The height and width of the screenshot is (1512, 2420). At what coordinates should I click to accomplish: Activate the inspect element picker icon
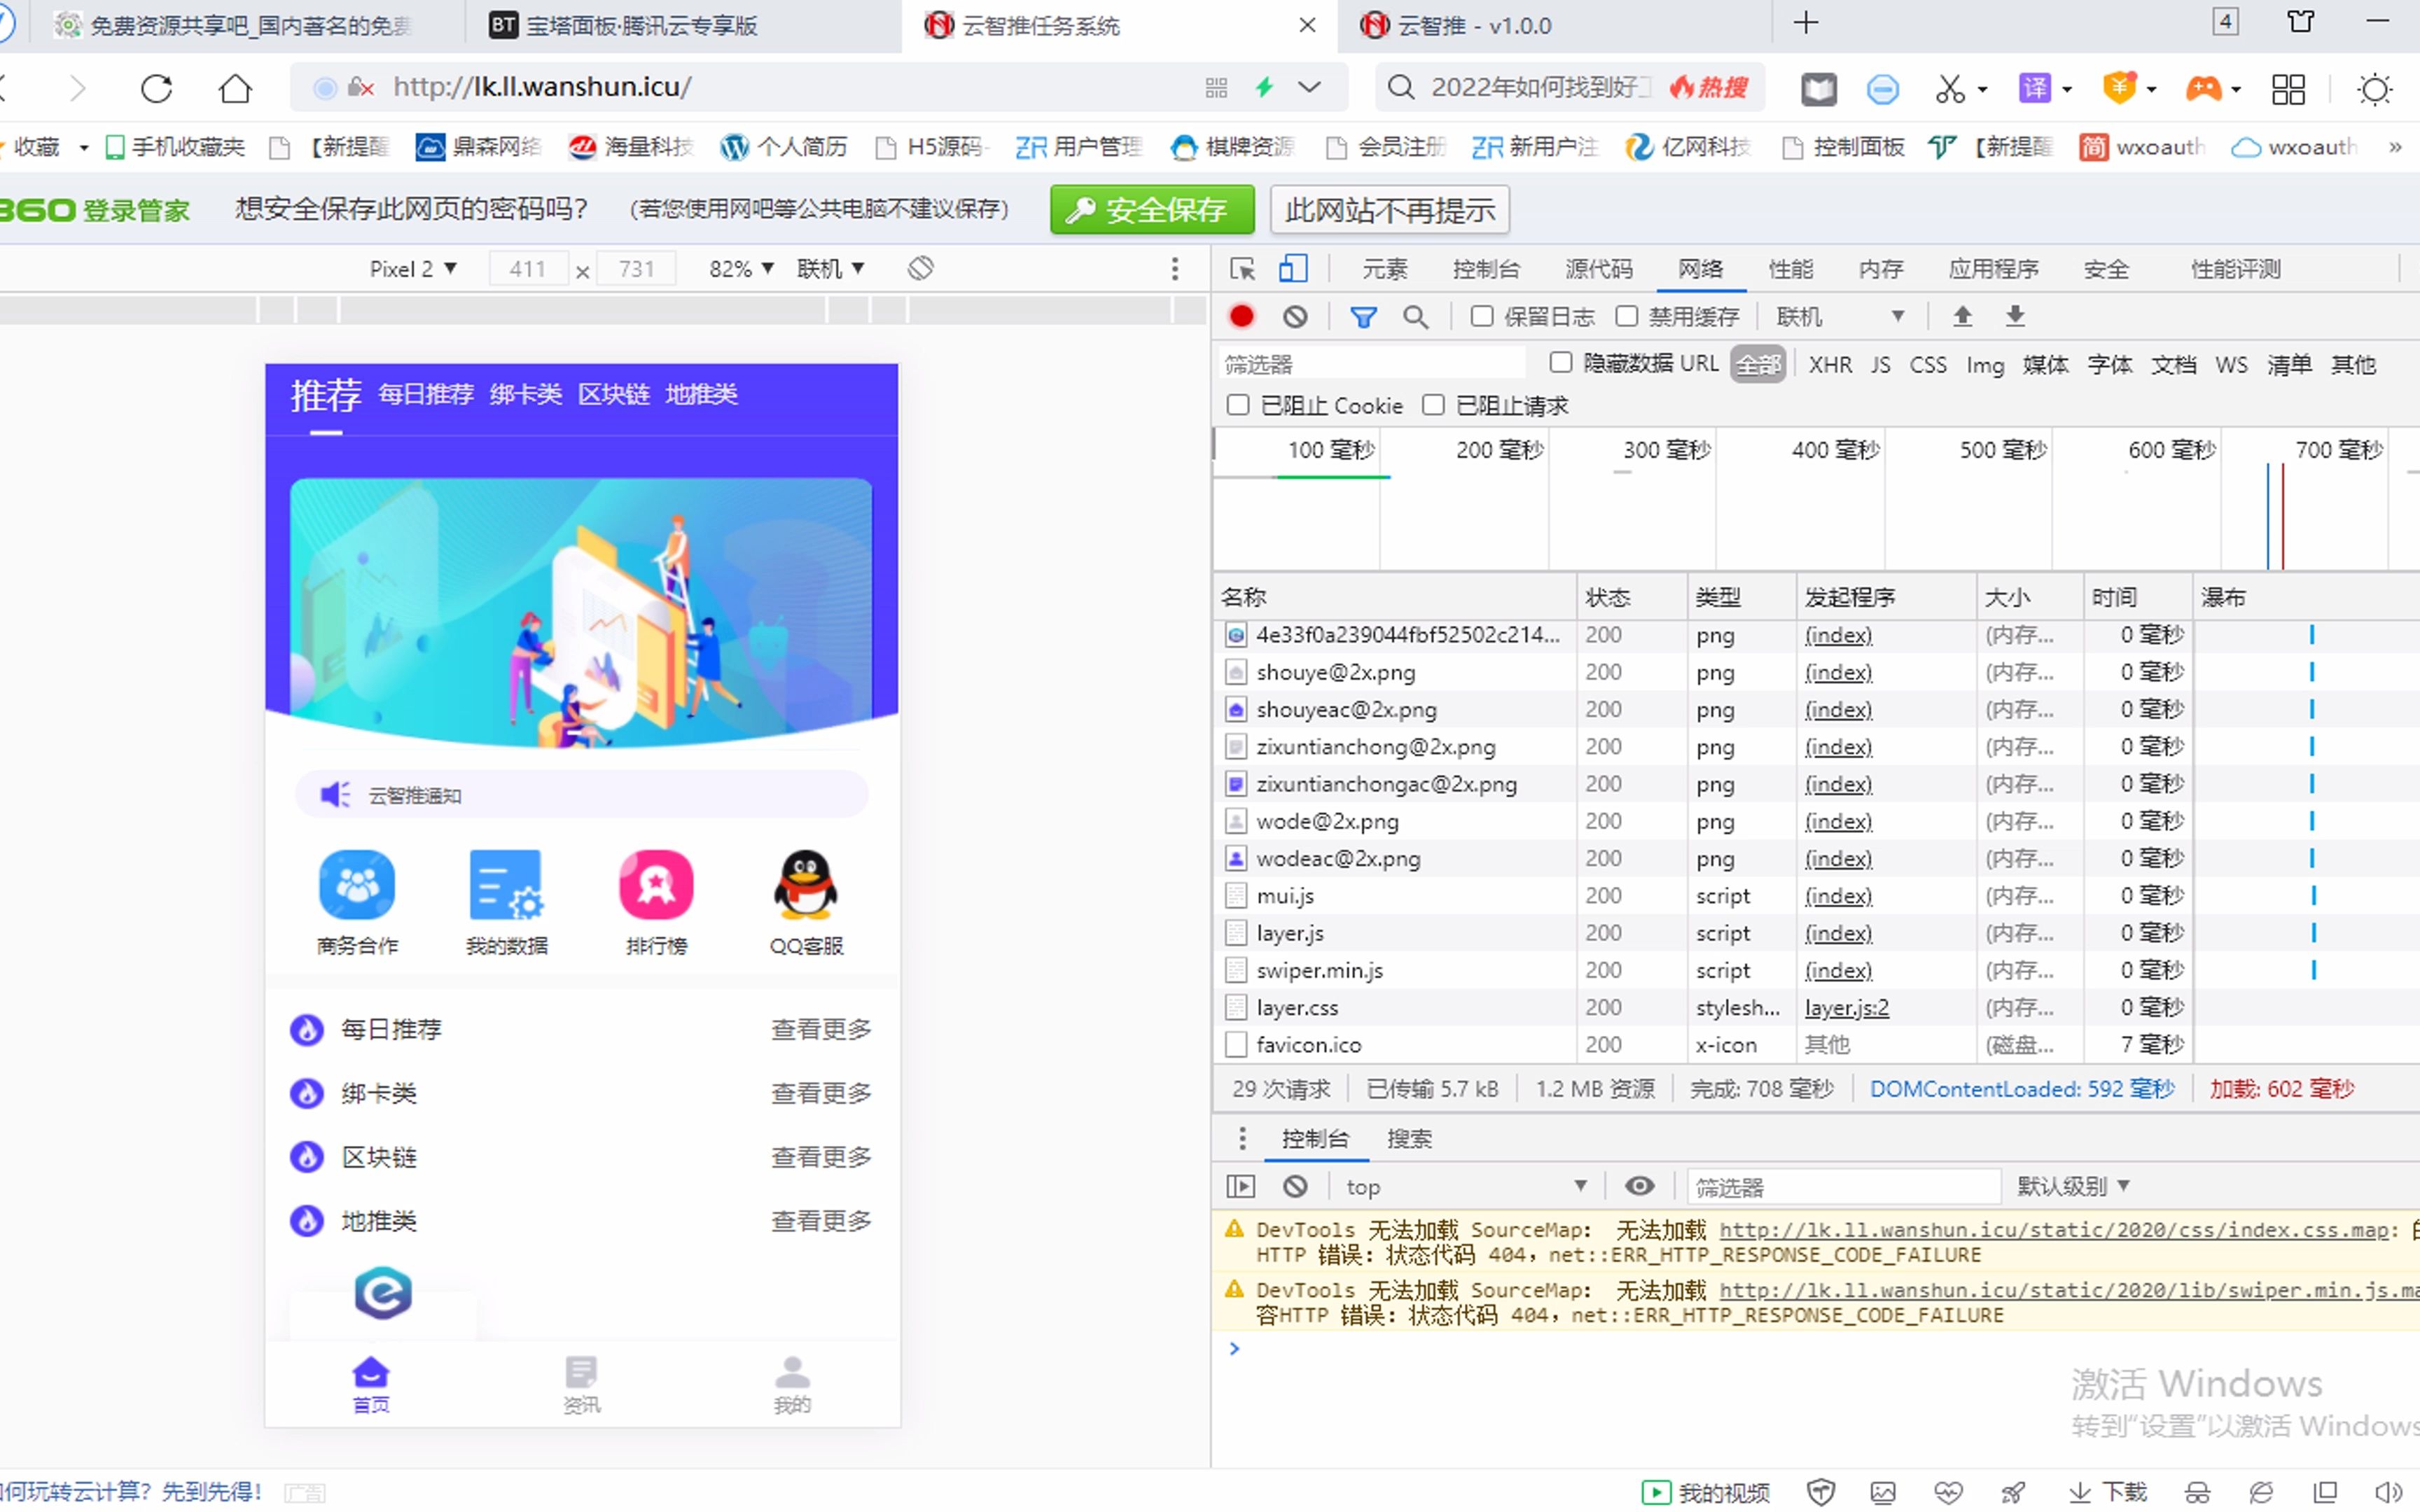1242,269
